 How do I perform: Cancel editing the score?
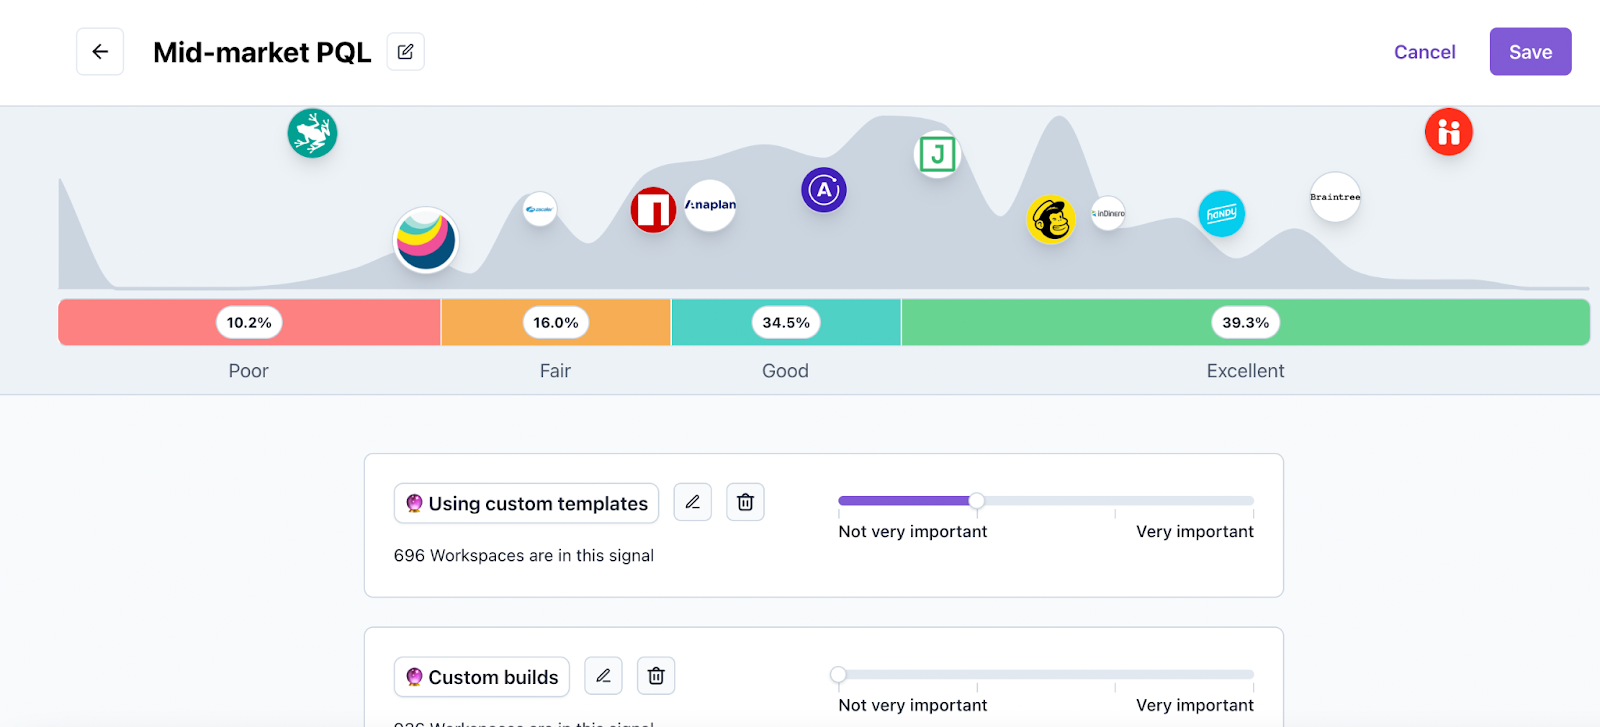click(x=1424, y=52)
